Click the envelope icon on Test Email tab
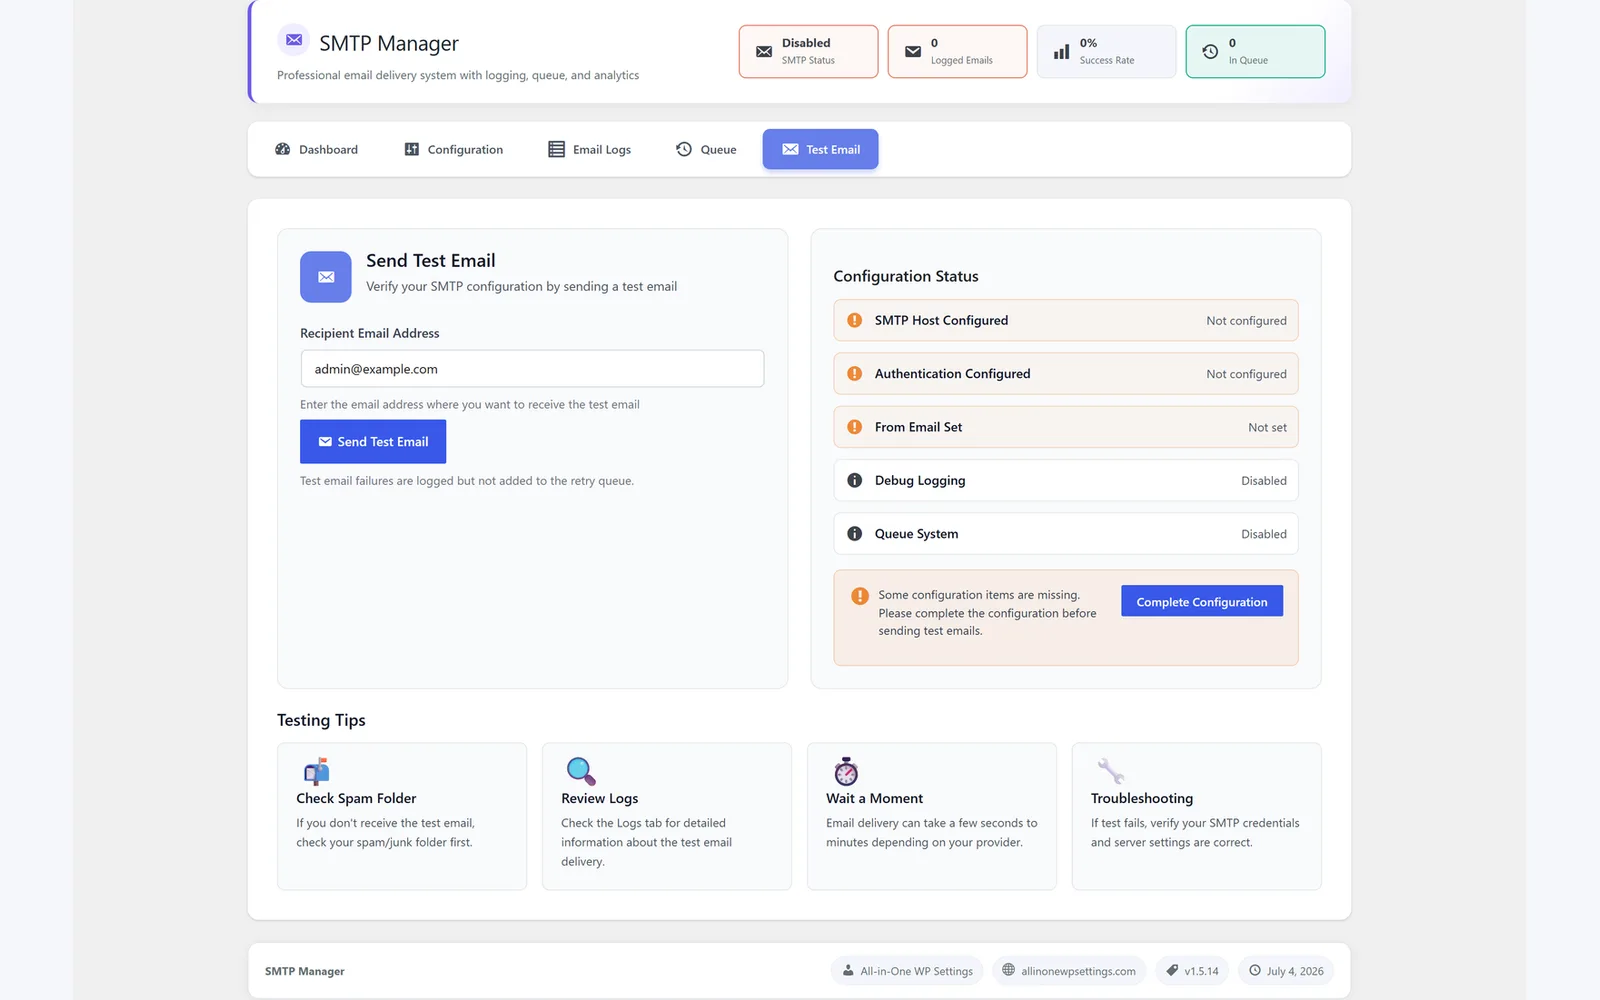 point(790,149)
